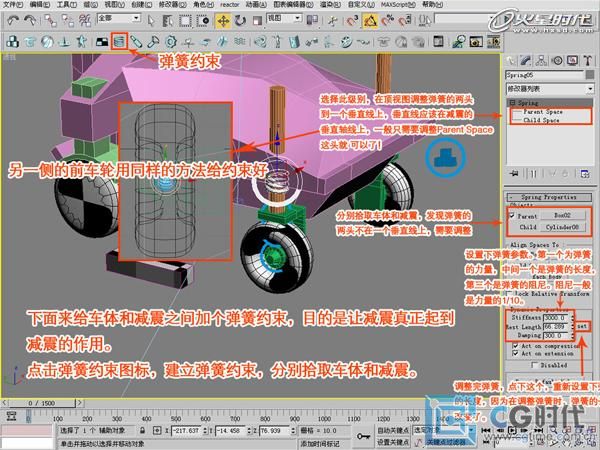Toggle the 3D Snaps magnet icon
Viewport: 600px width, 450px height.
pos(352,20)
